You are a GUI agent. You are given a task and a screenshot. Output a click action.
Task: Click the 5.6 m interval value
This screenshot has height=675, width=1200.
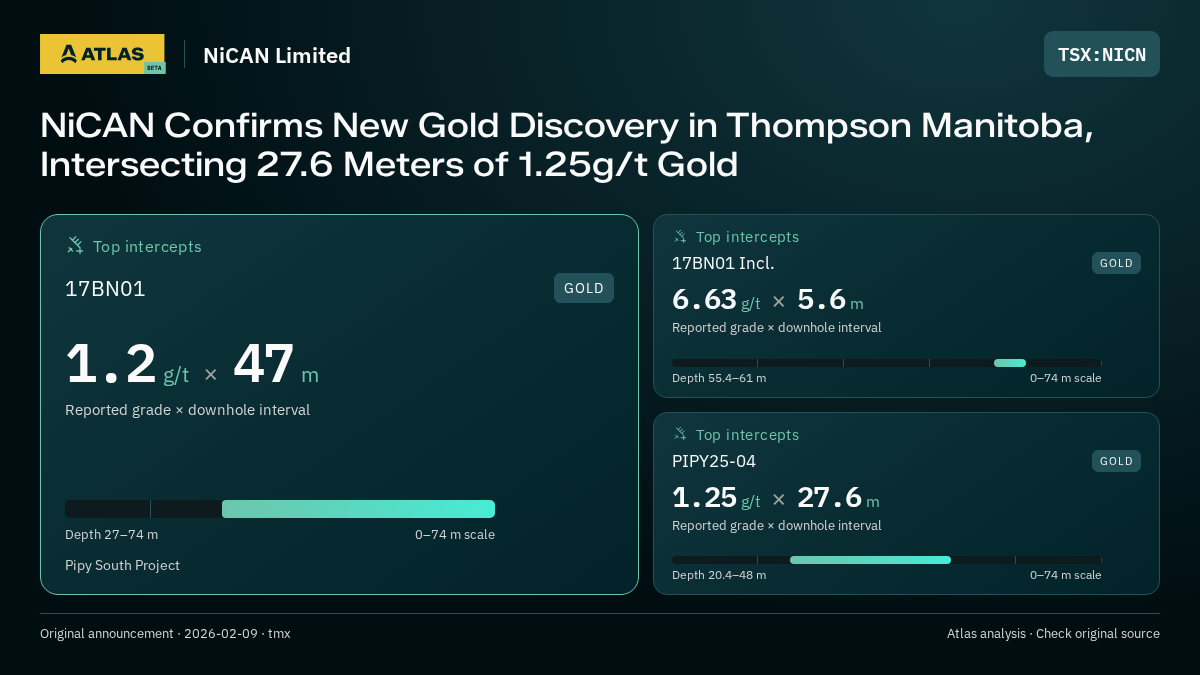[x=830, y=300]
